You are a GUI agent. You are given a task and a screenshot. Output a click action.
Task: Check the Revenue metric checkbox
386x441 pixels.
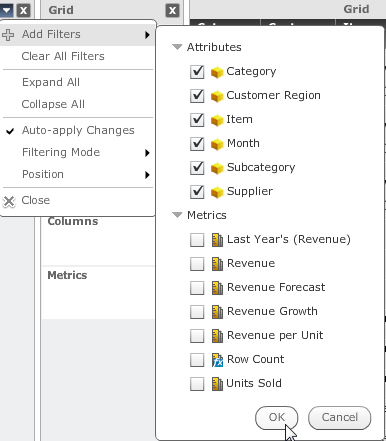tap(197, 264)
